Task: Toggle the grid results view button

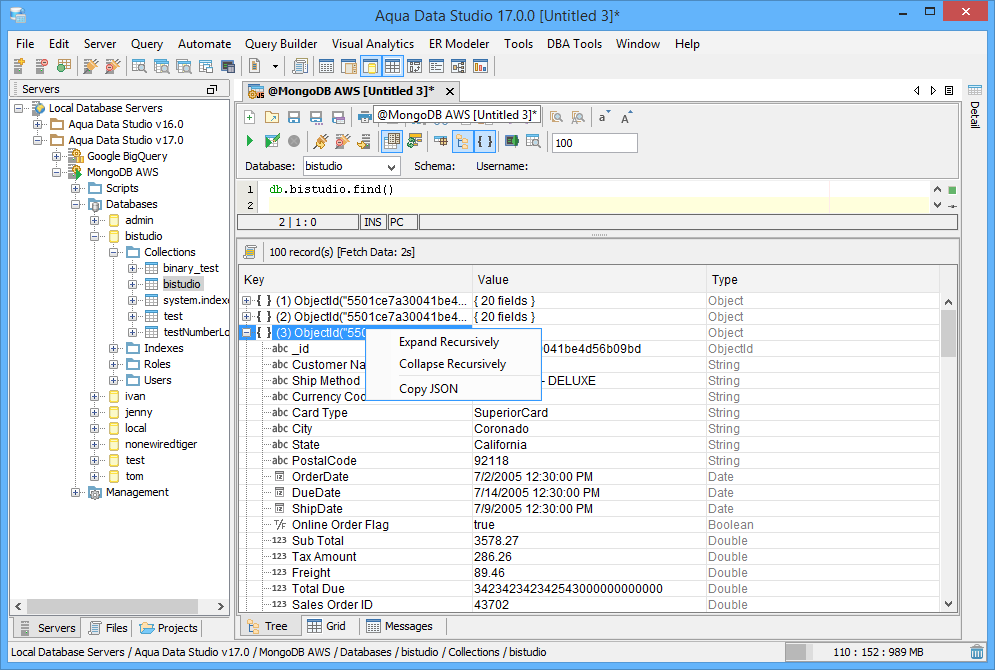Action: [x=392, y=141]
